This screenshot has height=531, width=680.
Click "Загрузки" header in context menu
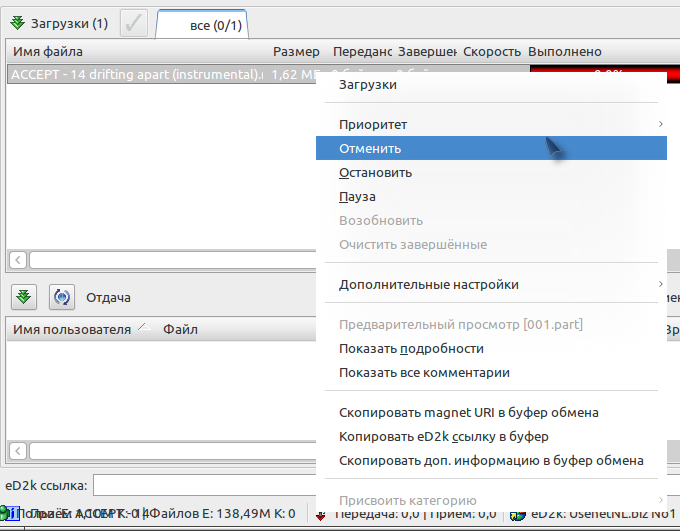[368, 85]
